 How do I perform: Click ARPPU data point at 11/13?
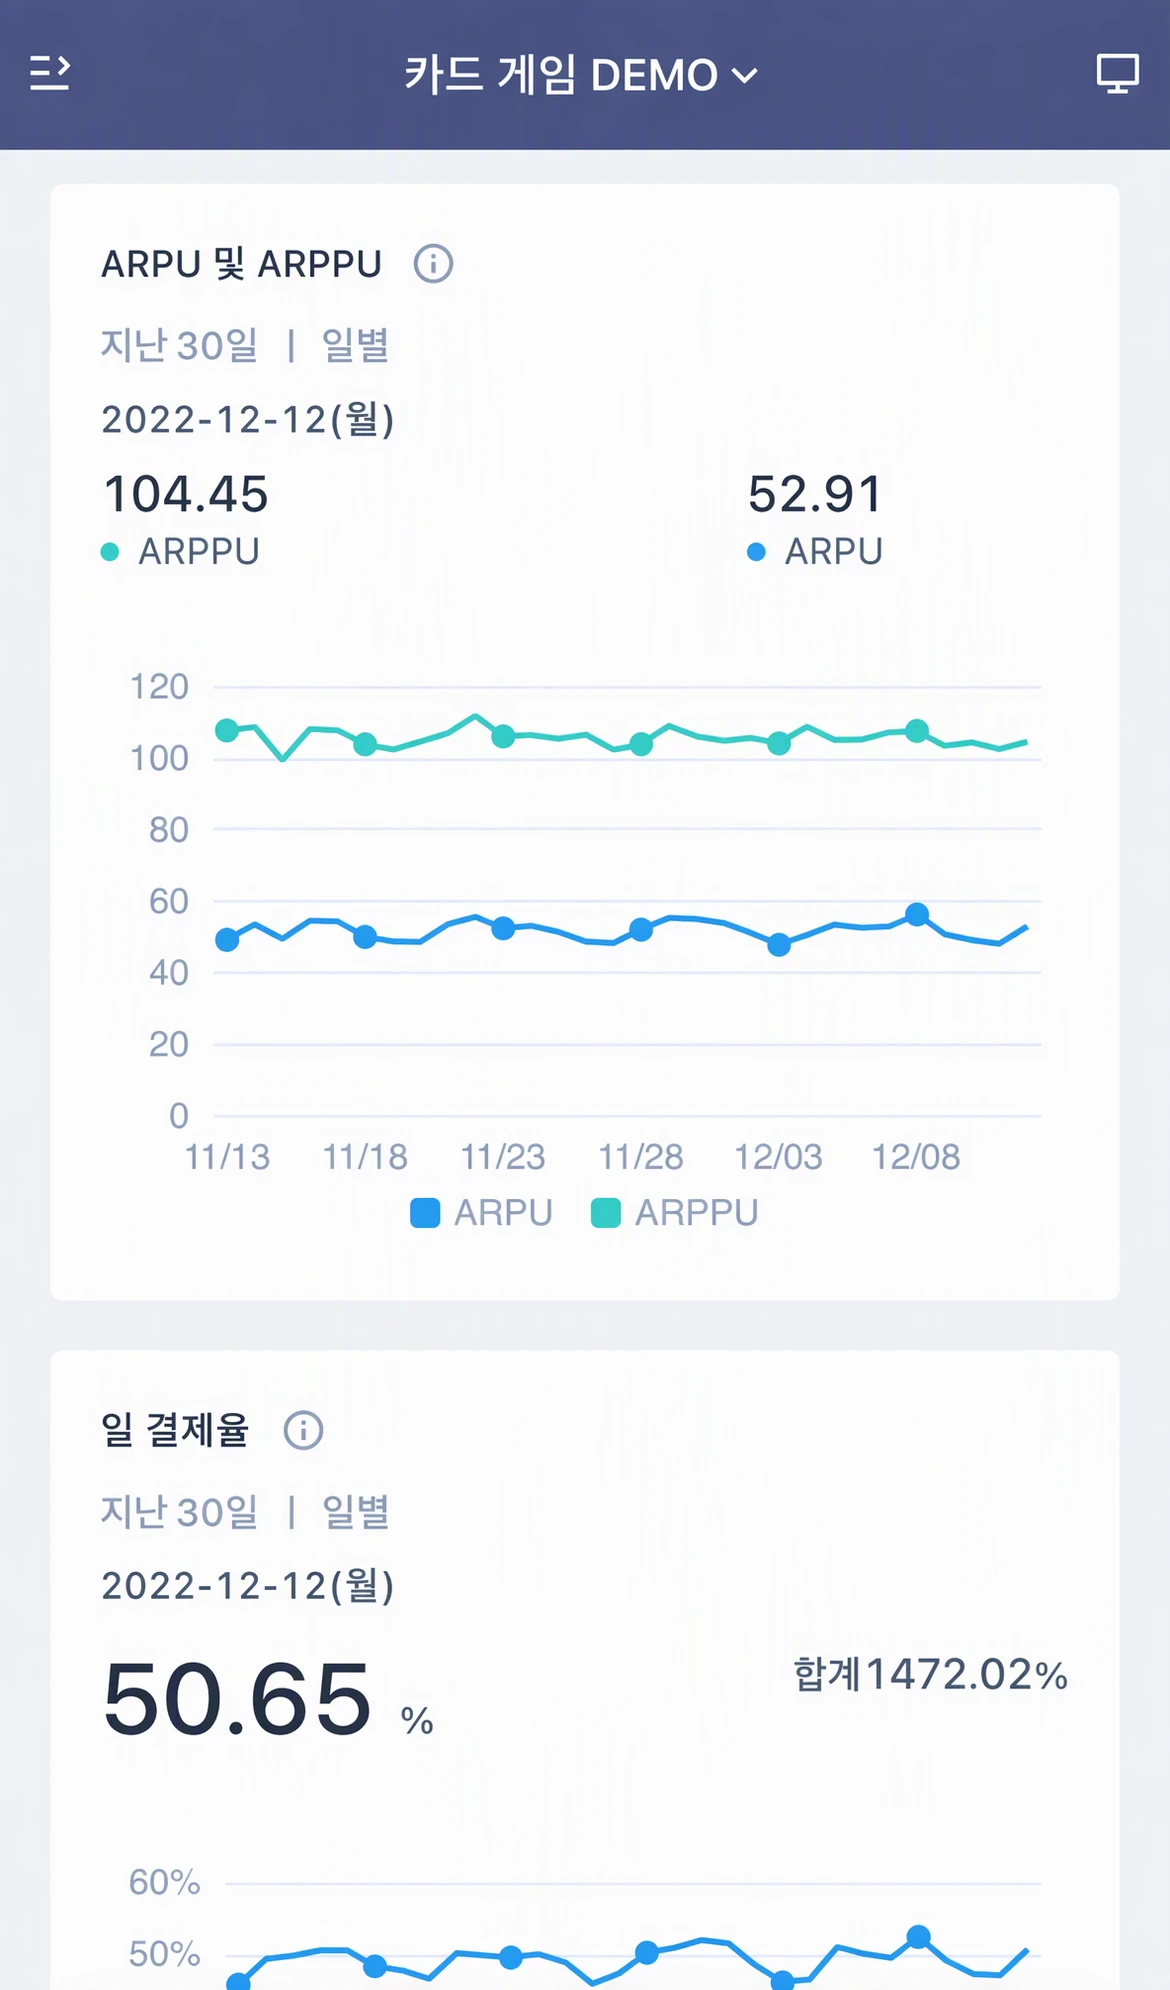pyautogui.click(x=227, y=730)
